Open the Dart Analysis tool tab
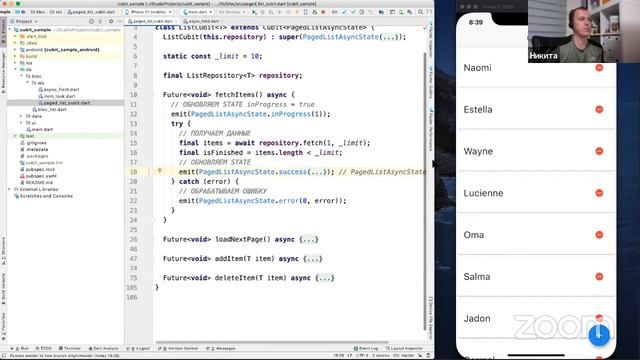The image size is (640, 360). (103, 348)
